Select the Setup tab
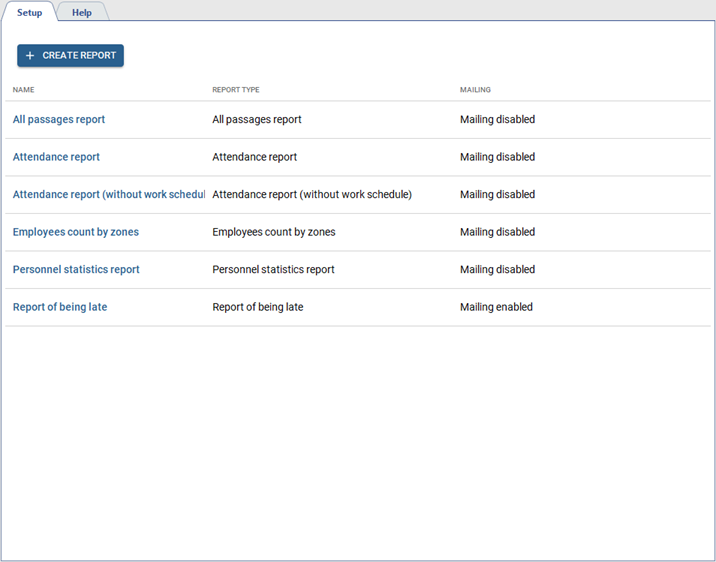The image size is (716, 562). pyautogui.click(x=29, y=13)
